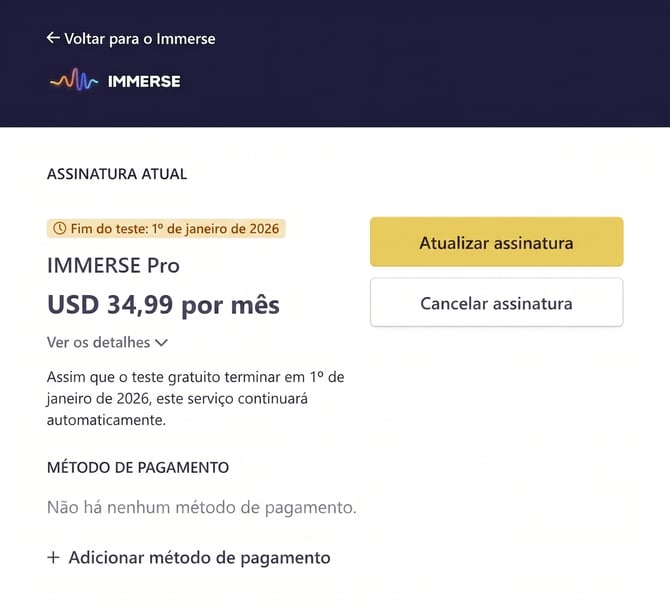Open 'Adicionar método de pagamento' link
This screenshot has width=670, height=608.
pos(188,558)
